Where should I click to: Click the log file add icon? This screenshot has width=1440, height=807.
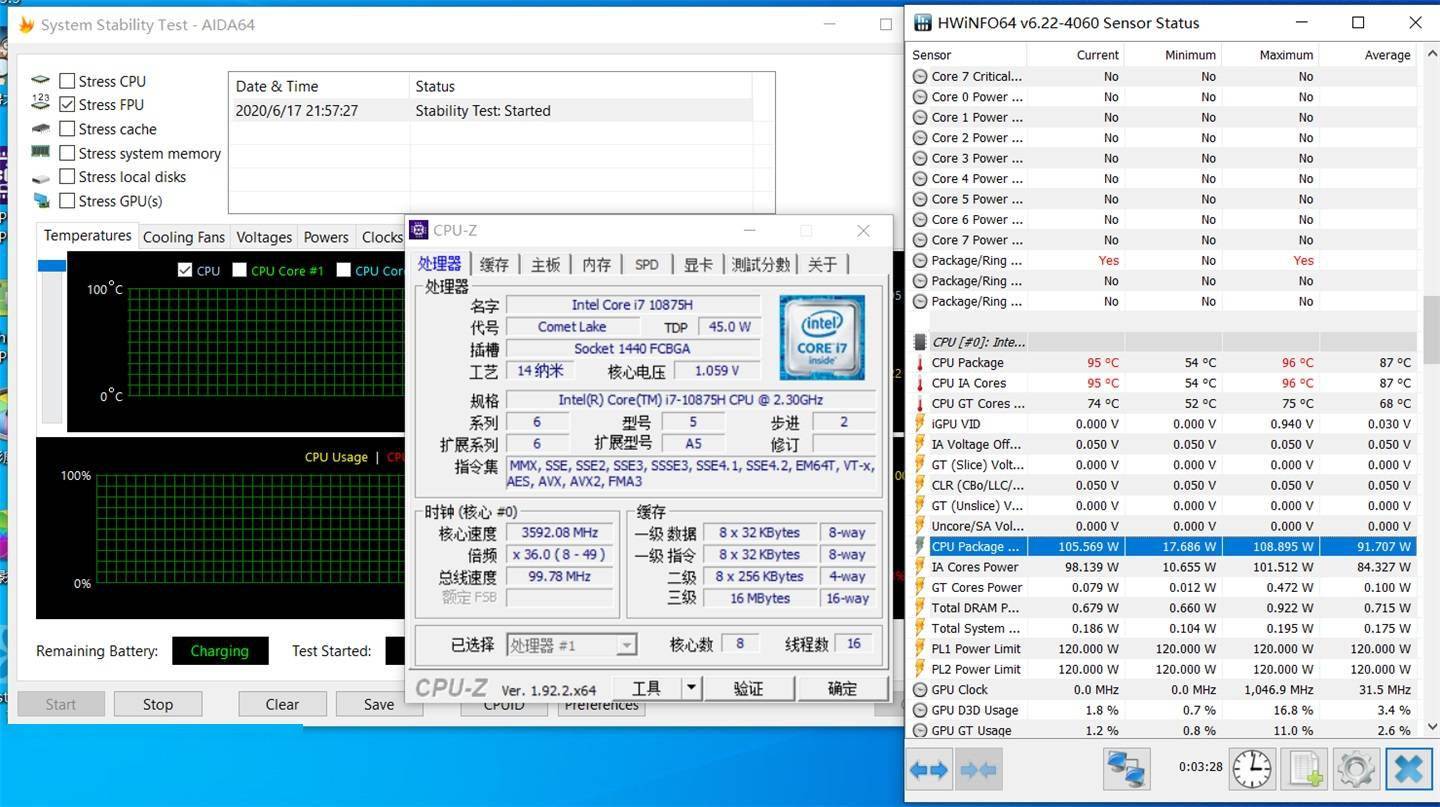[x=1304, y=769]
